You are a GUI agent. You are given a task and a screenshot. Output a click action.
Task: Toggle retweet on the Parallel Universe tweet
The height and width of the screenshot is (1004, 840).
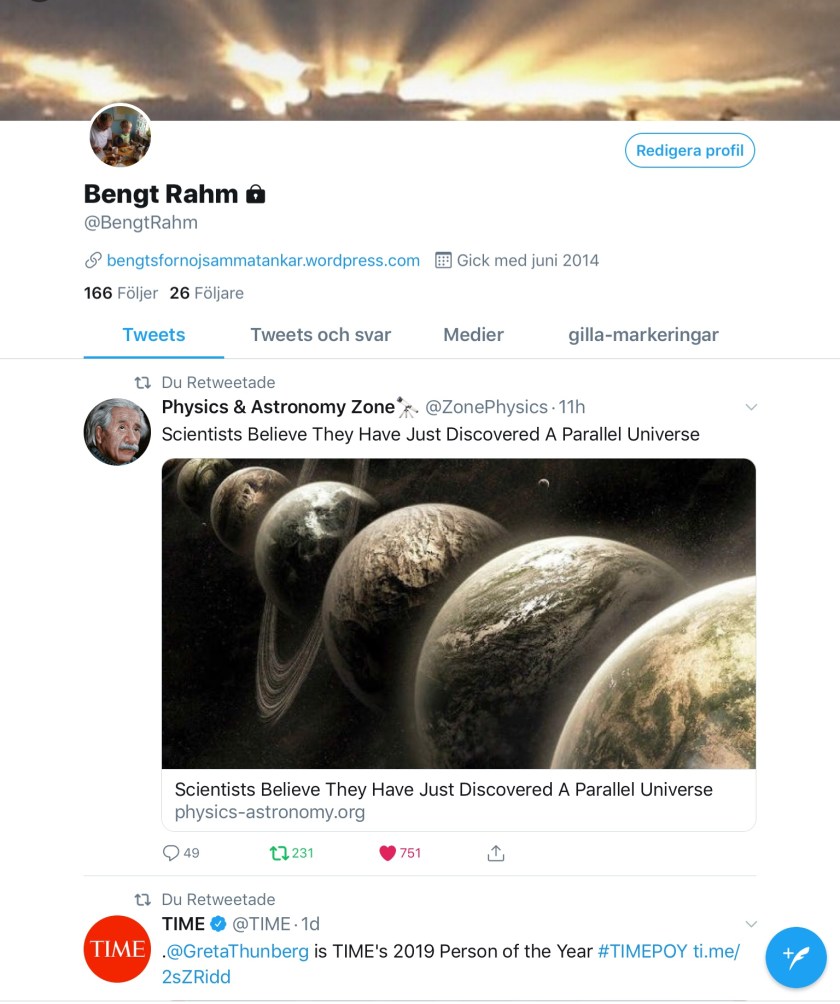pyautogui.click(x=279, y=853)
